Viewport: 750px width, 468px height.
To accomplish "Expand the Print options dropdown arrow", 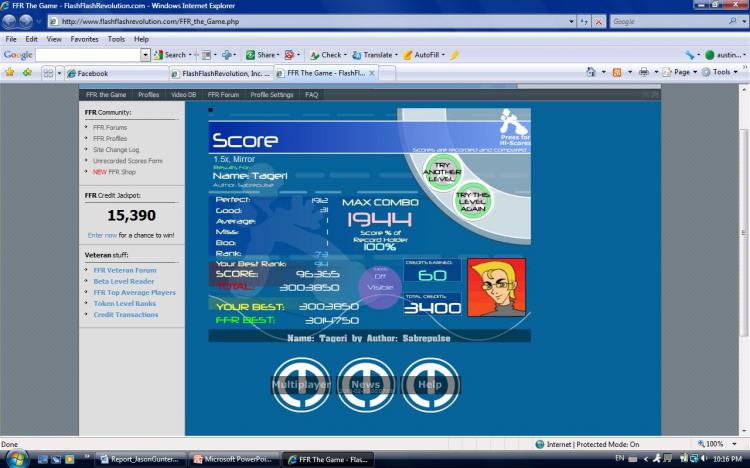I will 656,72.
